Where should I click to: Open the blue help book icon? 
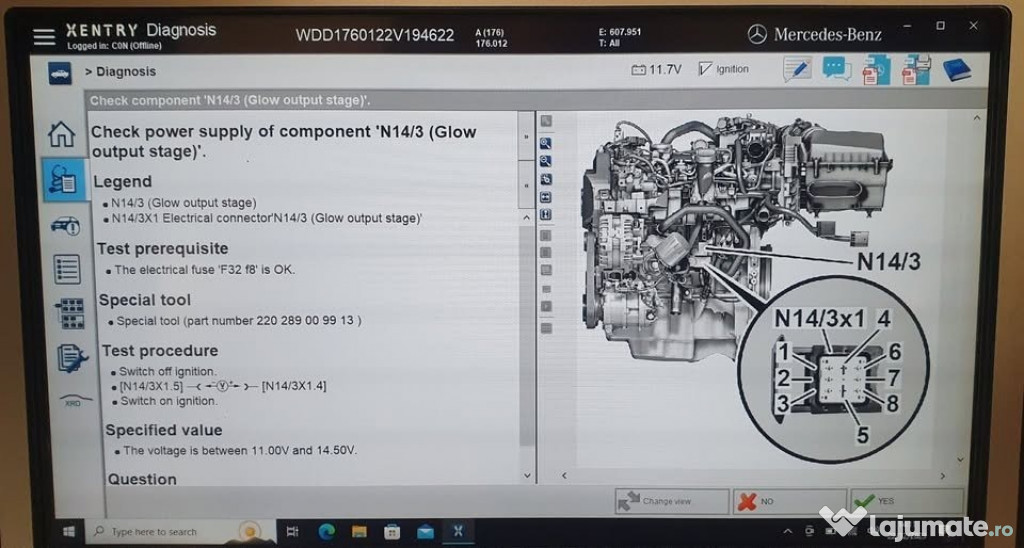click(956, 69)
